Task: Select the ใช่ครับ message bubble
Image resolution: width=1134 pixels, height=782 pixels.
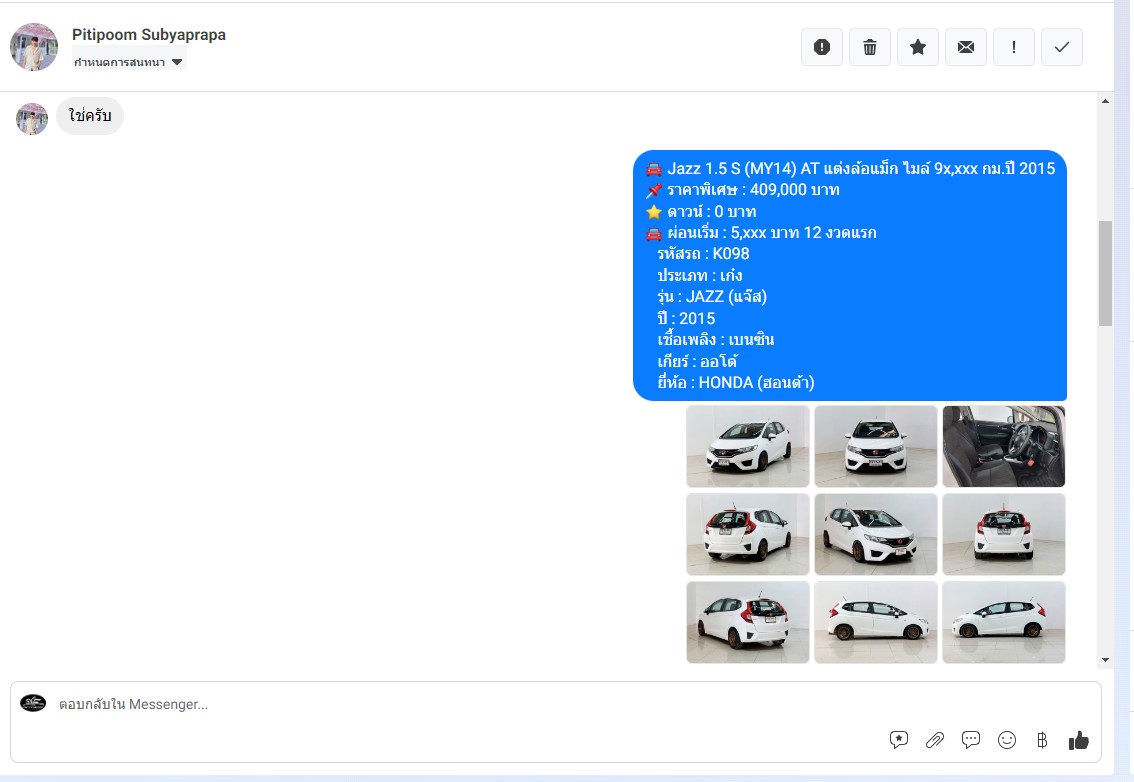Action: [90, 116]
